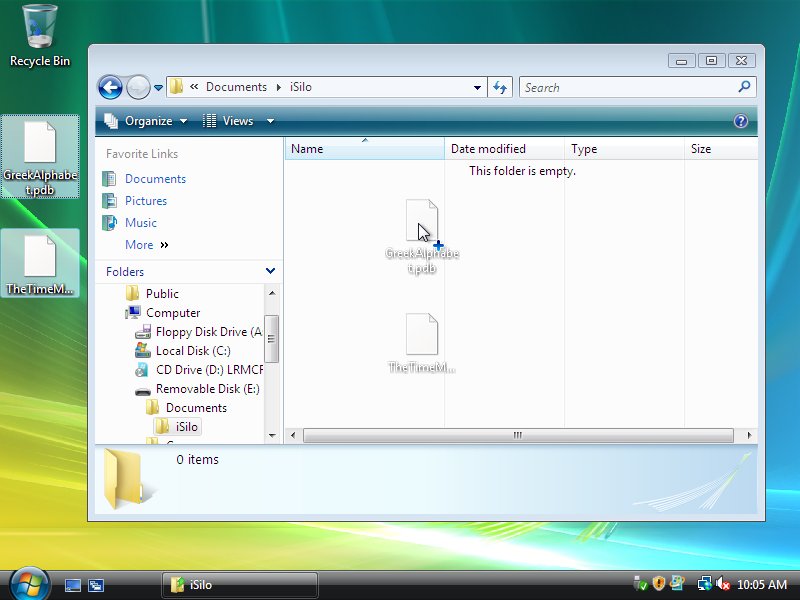800x600 pixels.
Task: Expand the More favorite links
Action: pos(147,245)
